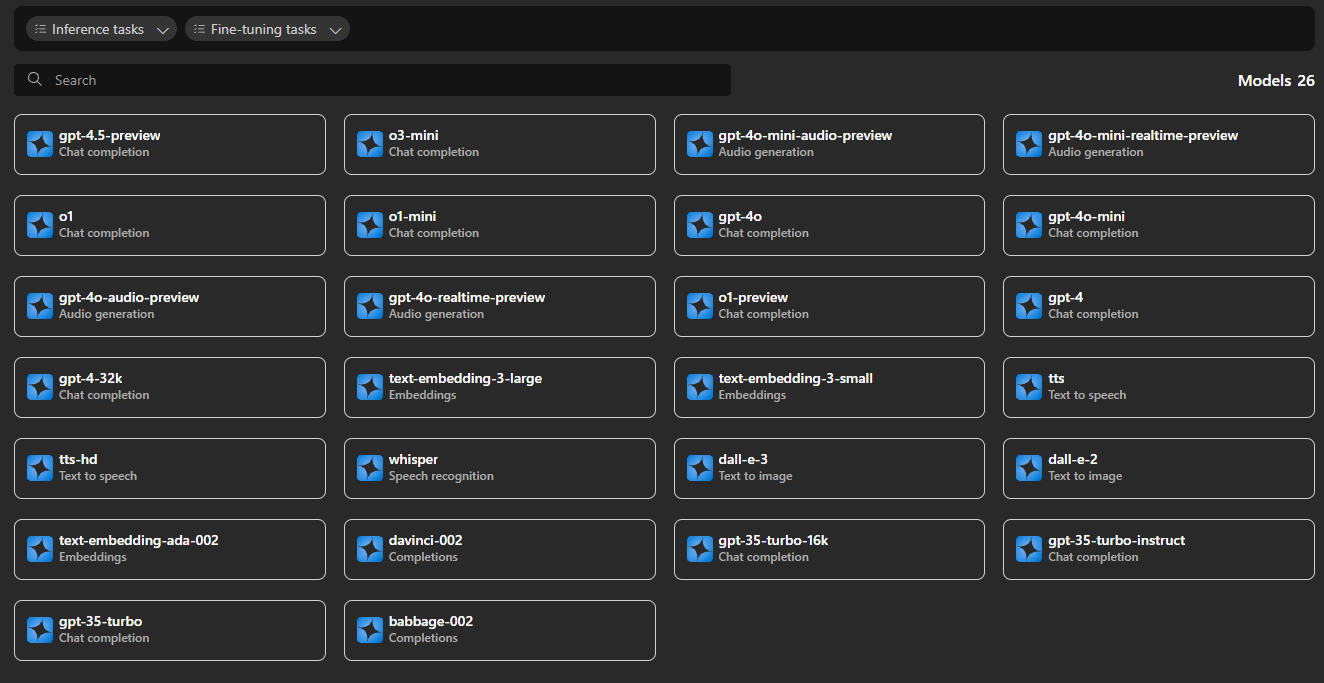Viewport: 1324px width, 683px height.
Task: Click the gpt-4o-realtime-preview model icon
Action: 370,306
